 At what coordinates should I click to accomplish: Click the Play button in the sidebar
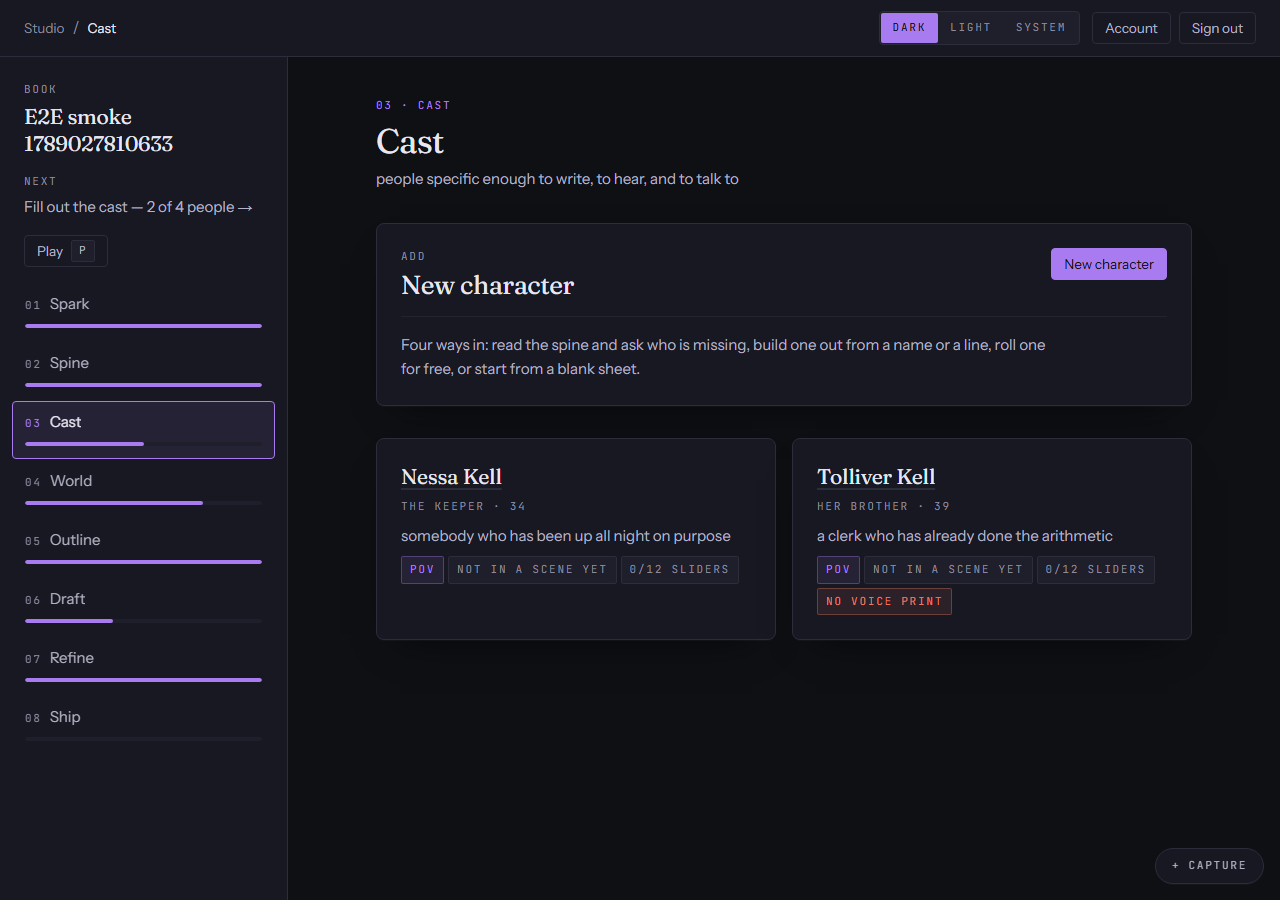pyautogui.click(x=66, y=251)
